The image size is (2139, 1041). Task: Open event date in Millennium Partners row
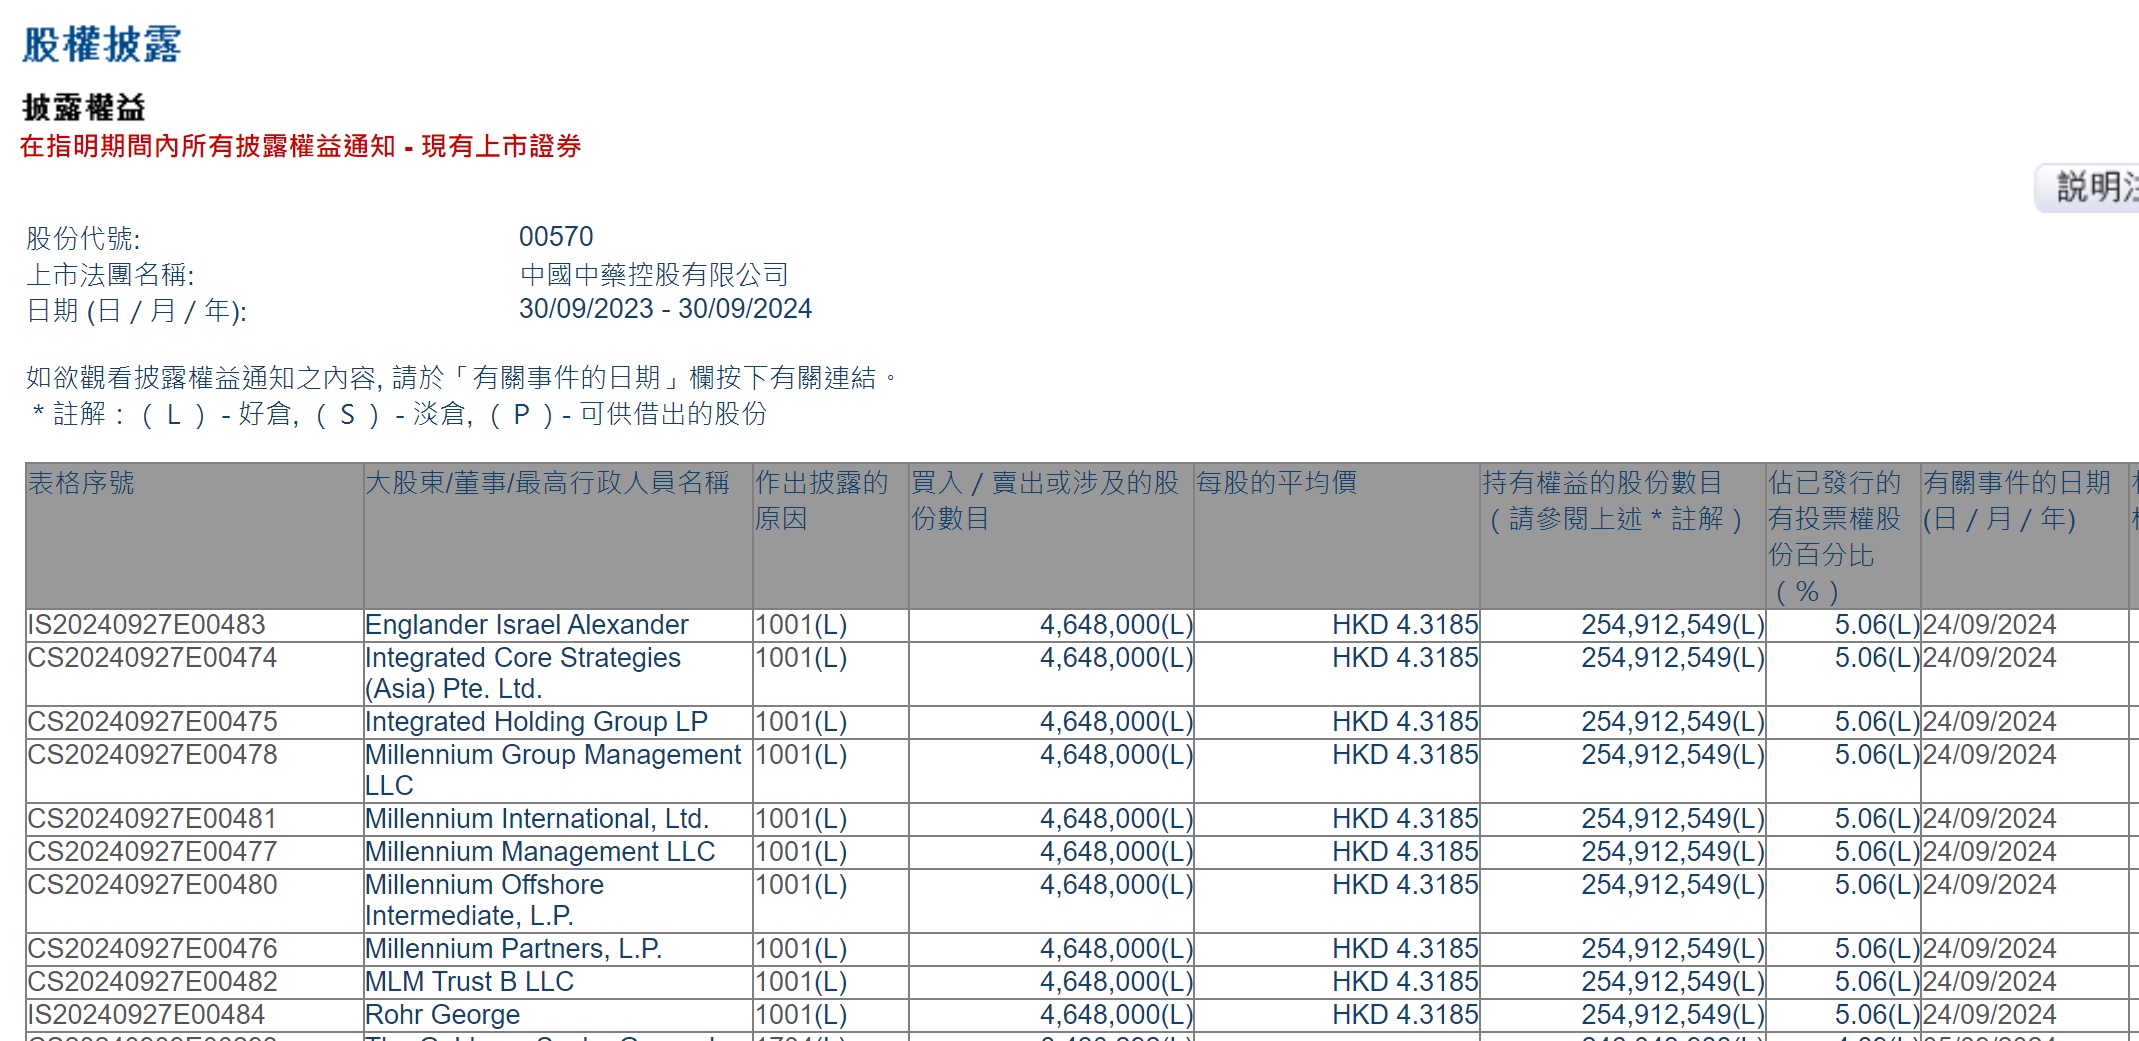[x=1990, y=949]
